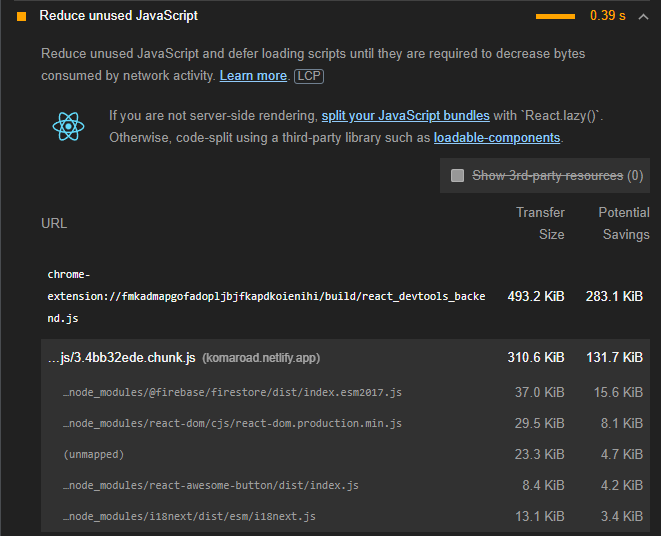Image resolution: width=661 pixels, height=536 pixels.
Task: Click the Potential Savings column header
Action: 624,224
